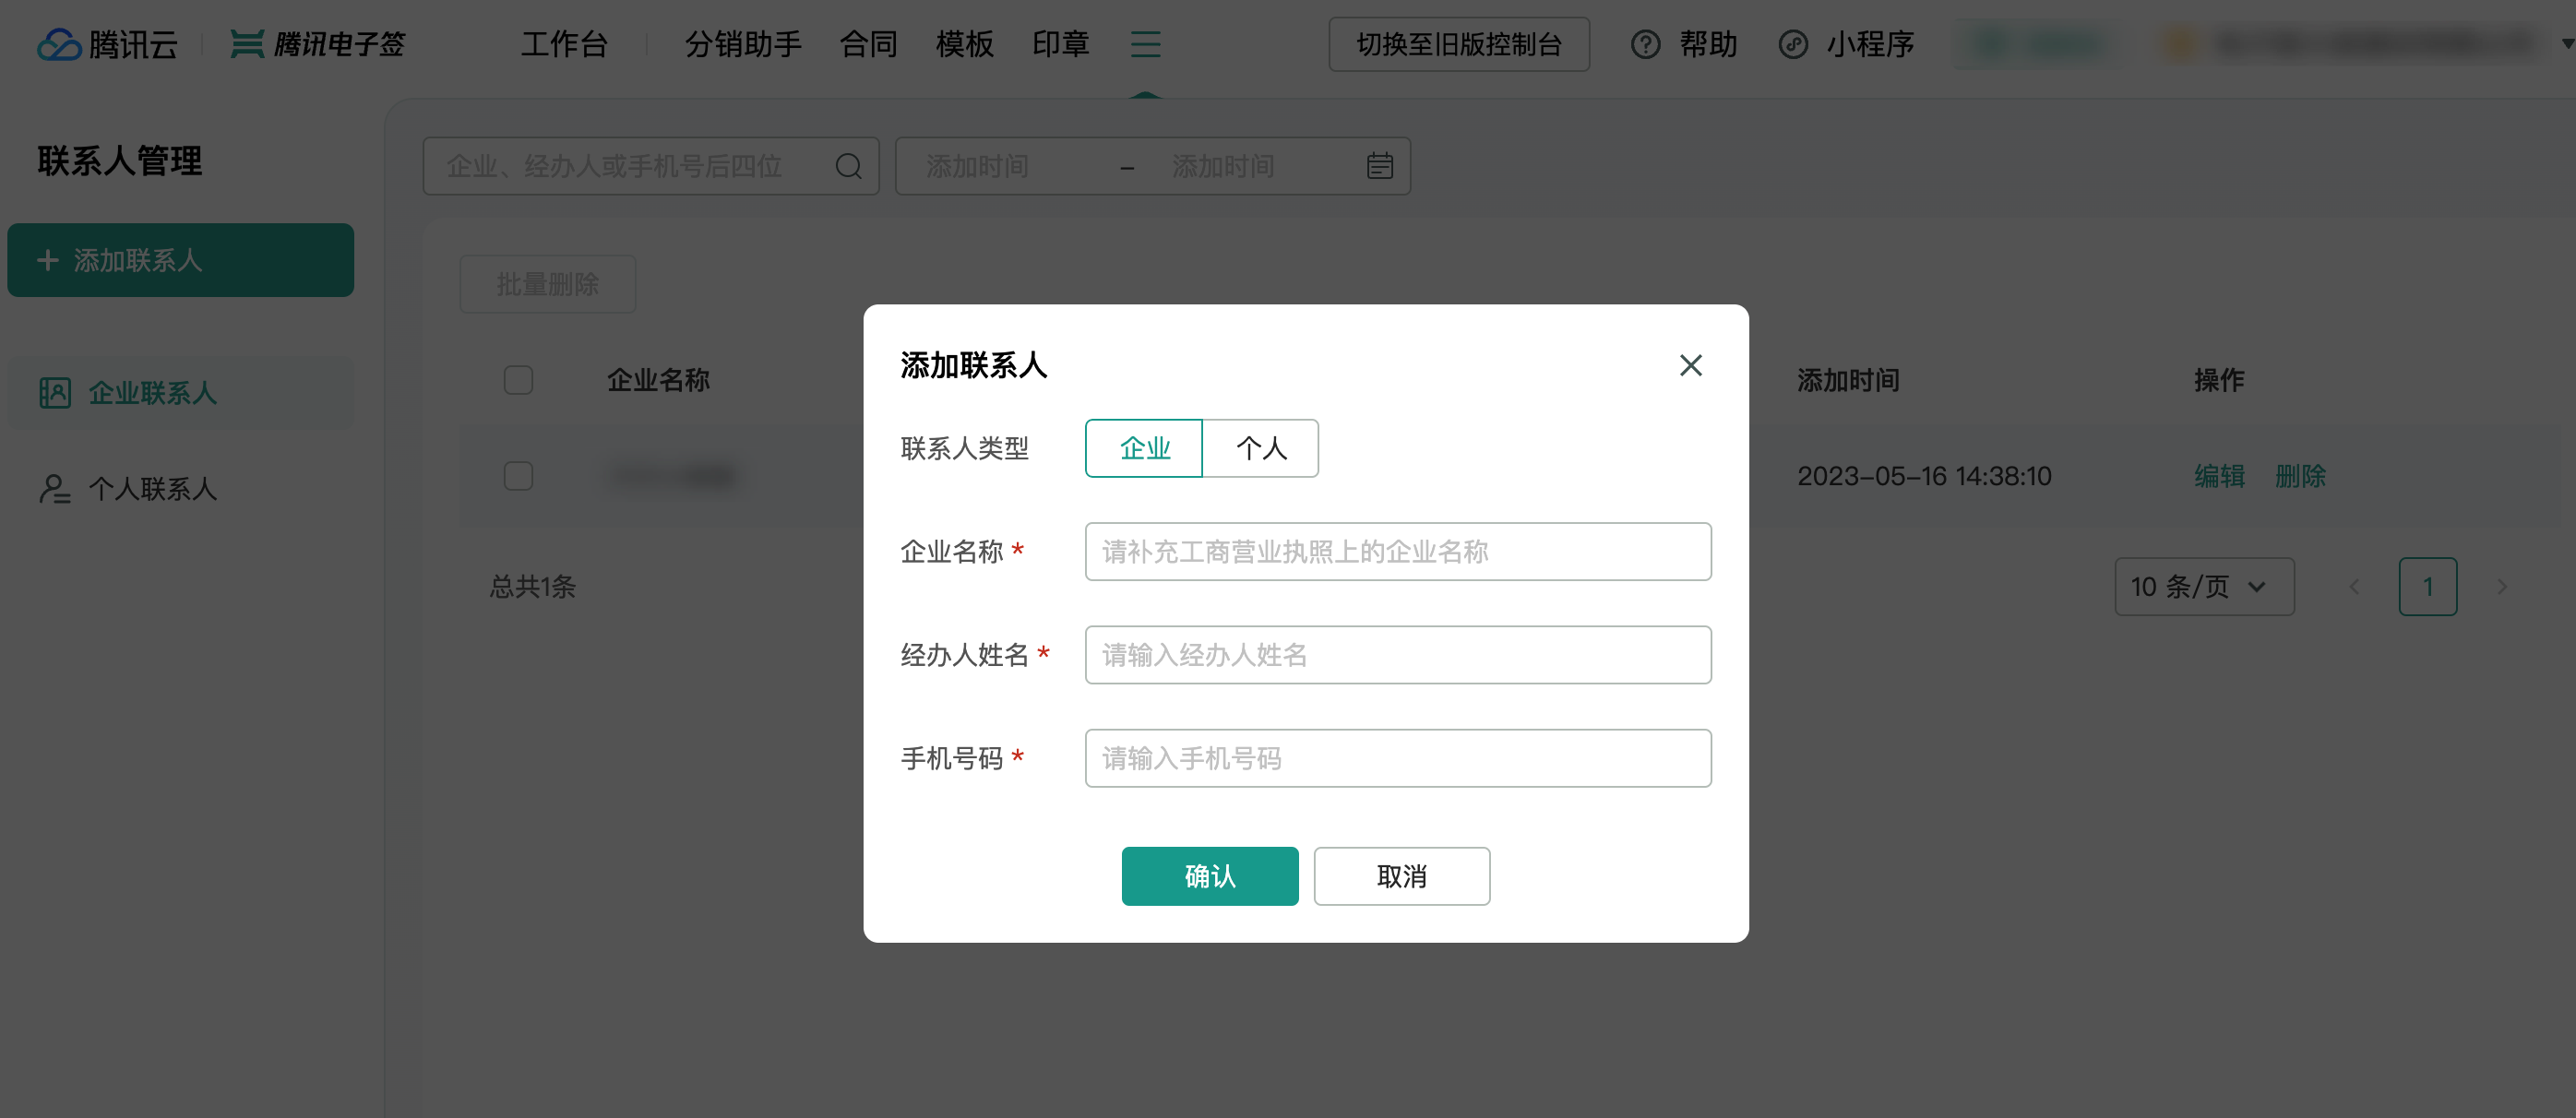Viewport: 2576px width, 1118px height.
Task: Open the hamburger menu icon in top navigation
Action: tap(1145, 44)
